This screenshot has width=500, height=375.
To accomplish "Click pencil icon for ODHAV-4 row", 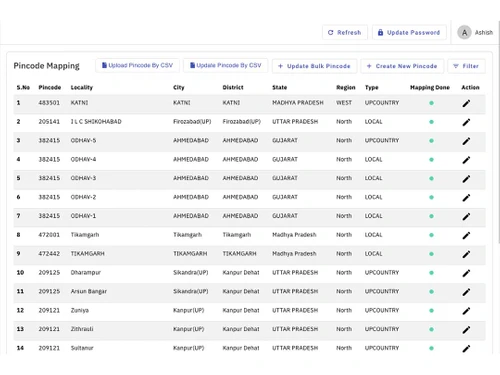I will tap(466, 160).
